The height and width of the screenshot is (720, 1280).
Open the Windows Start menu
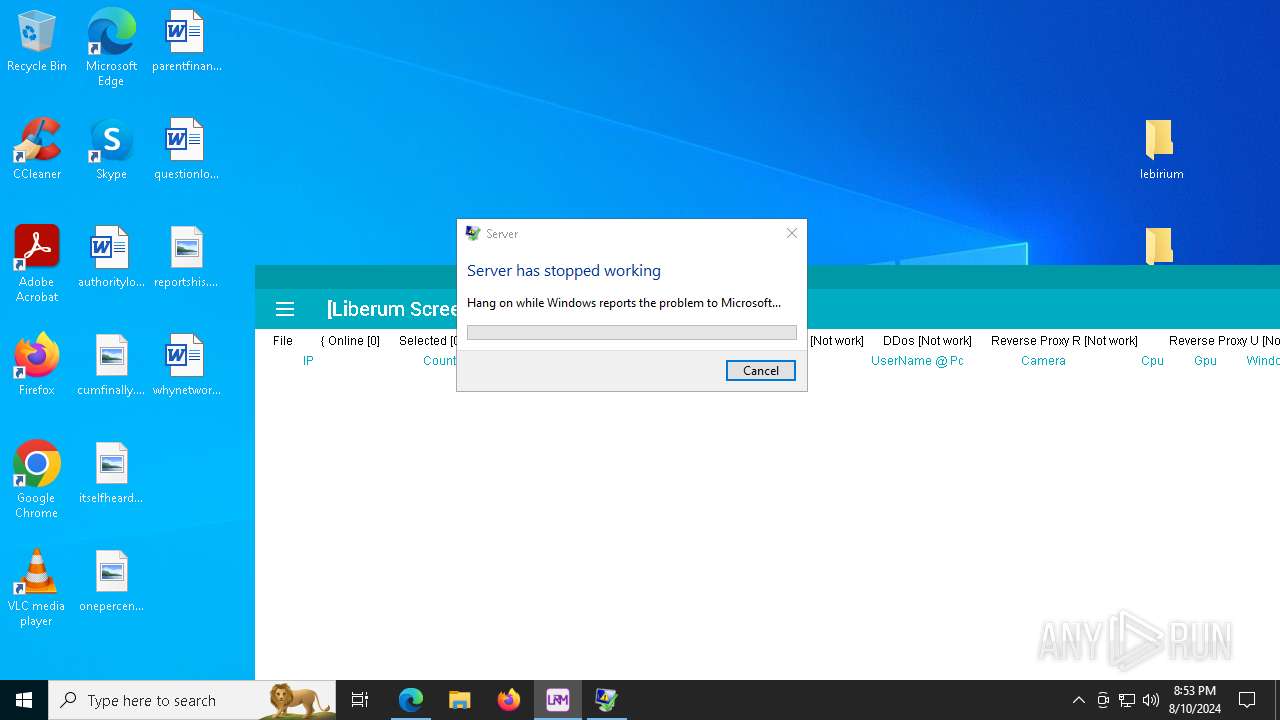(24, 700)
